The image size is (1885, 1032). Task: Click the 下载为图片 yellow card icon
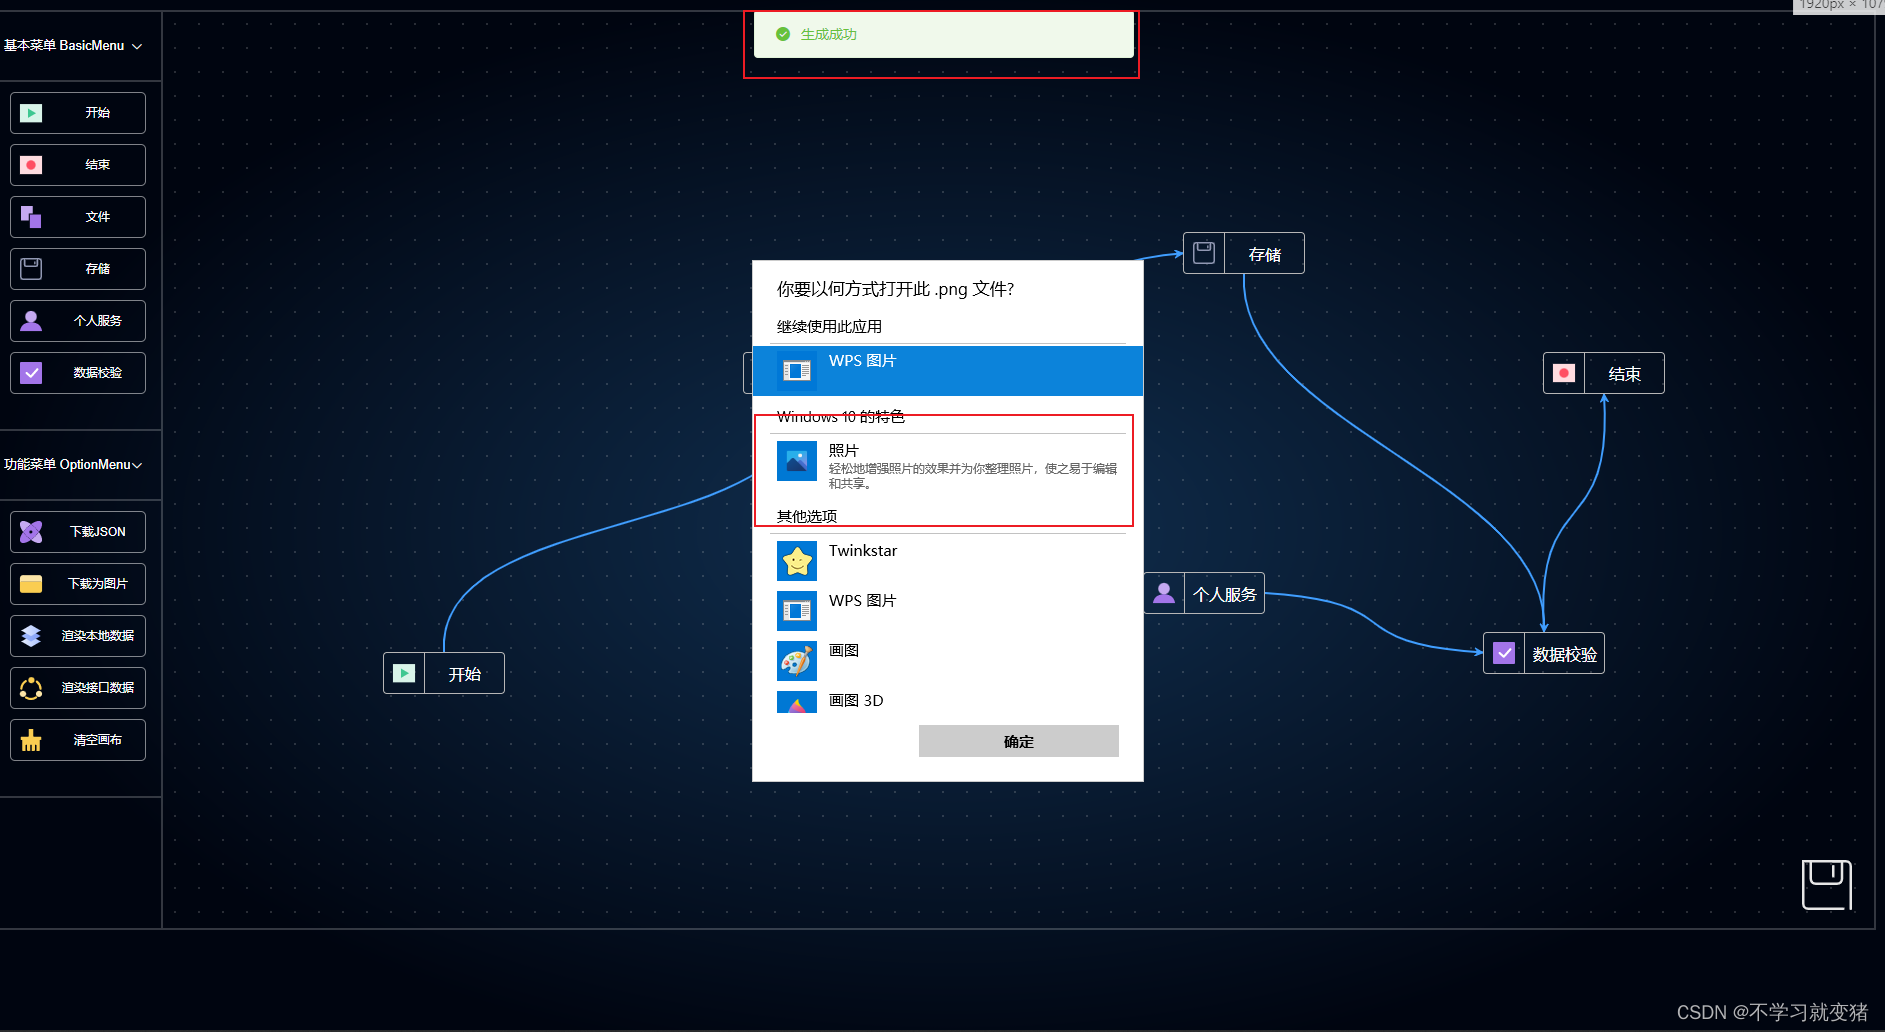31,584
